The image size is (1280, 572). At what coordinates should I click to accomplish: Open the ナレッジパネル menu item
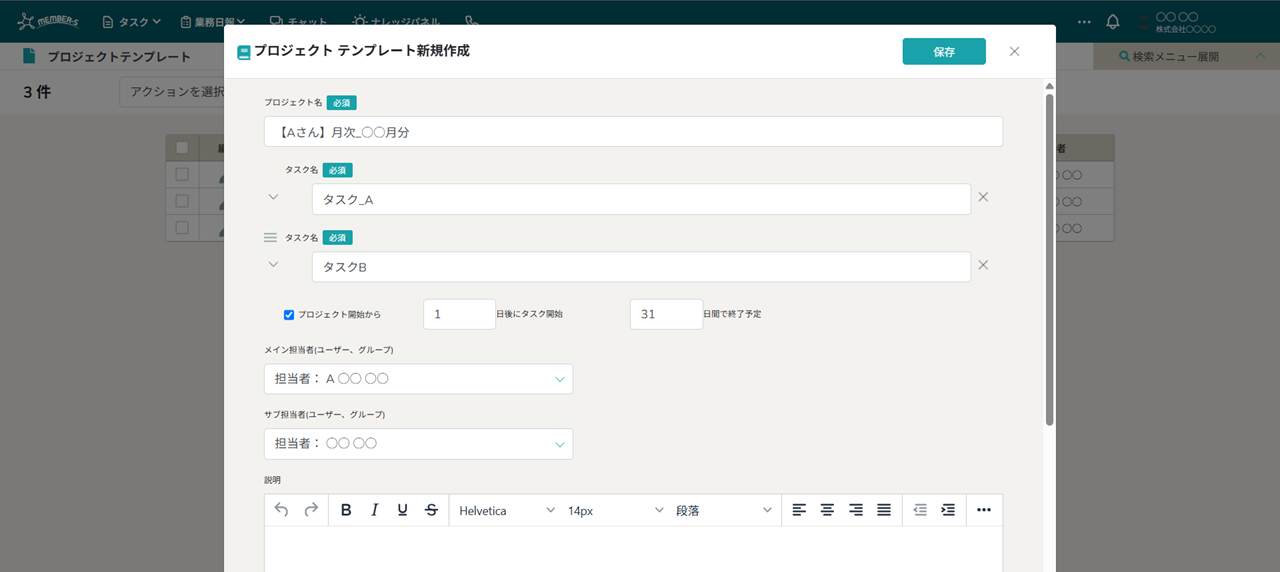tap(395, 21)
